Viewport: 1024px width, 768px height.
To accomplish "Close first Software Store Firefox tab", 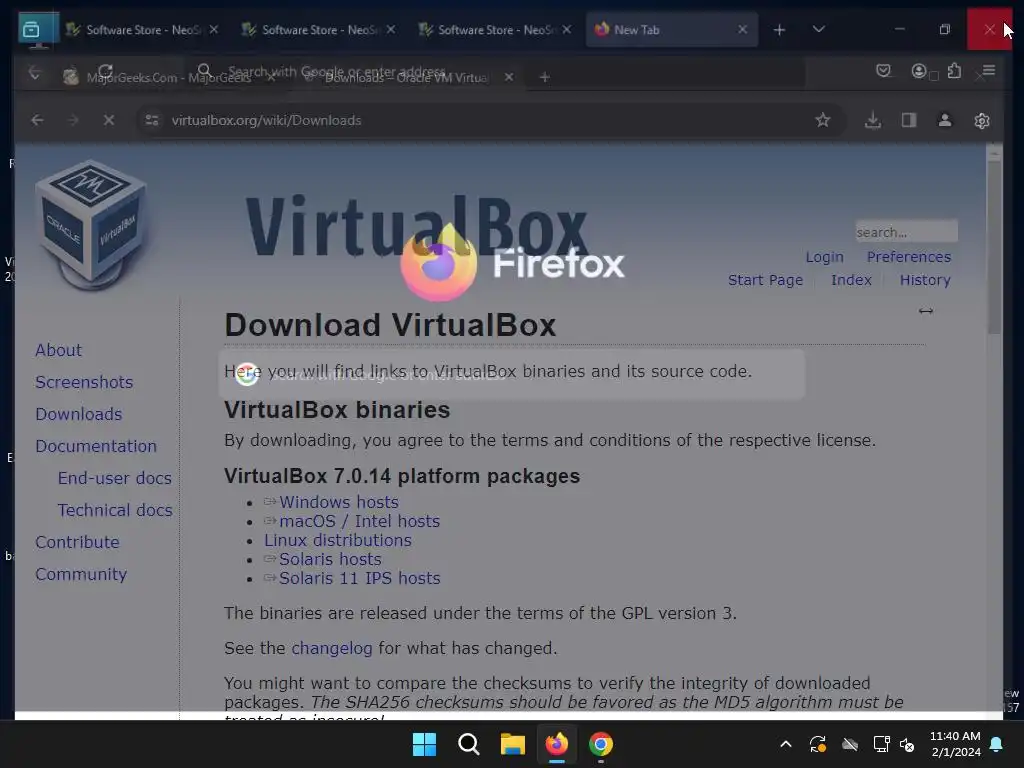I will [214, 29].
